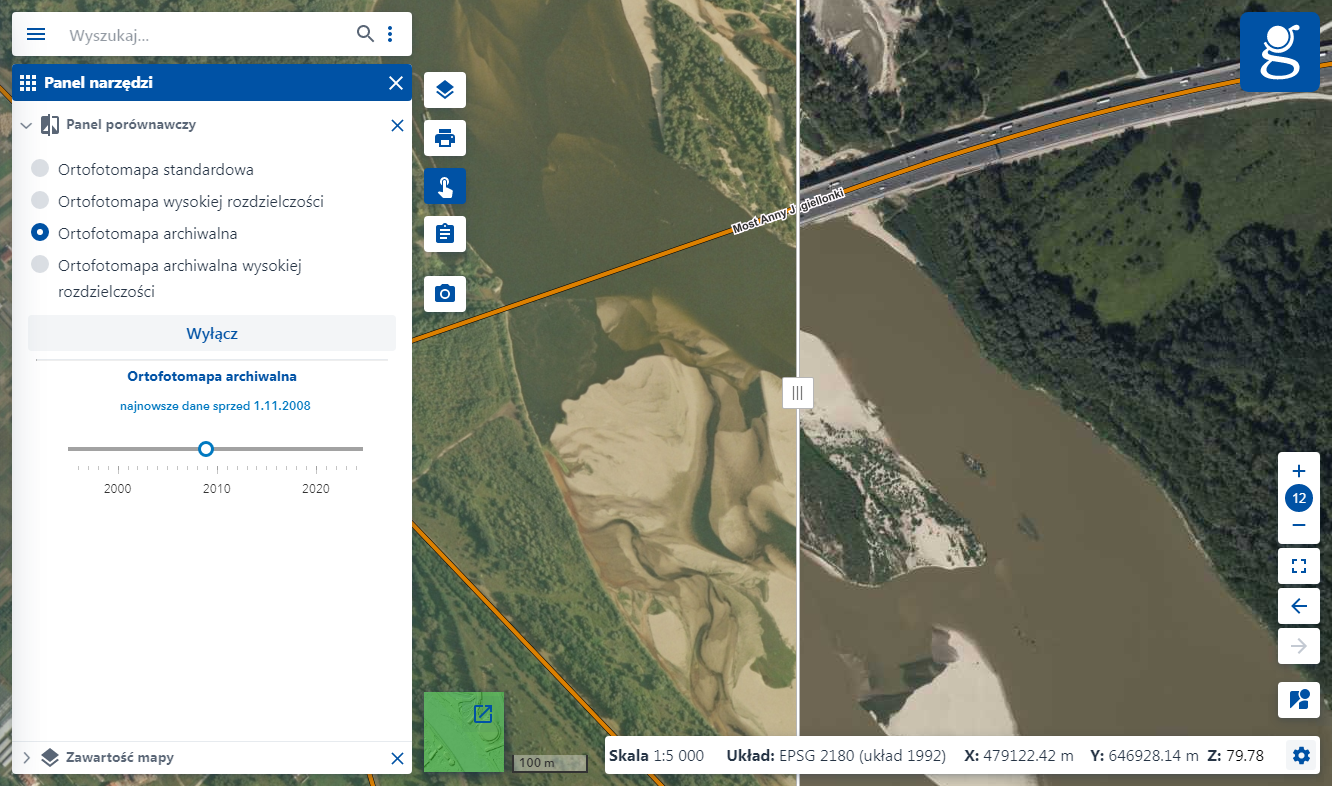
Task: Go back to previous map view
Action: 1299,606
